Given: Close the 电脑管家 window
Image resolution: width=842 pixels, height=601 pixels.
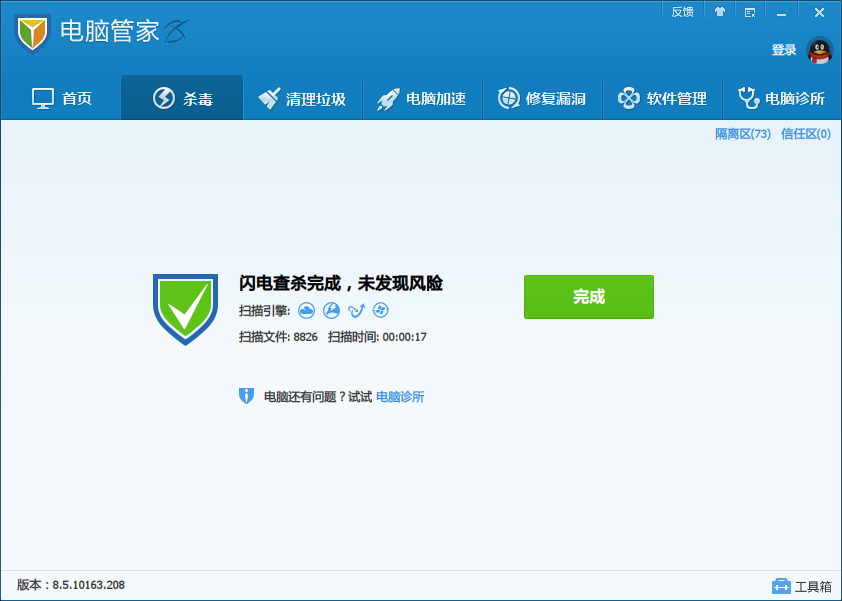Looking at the screenshot, I should click(819, 12).
